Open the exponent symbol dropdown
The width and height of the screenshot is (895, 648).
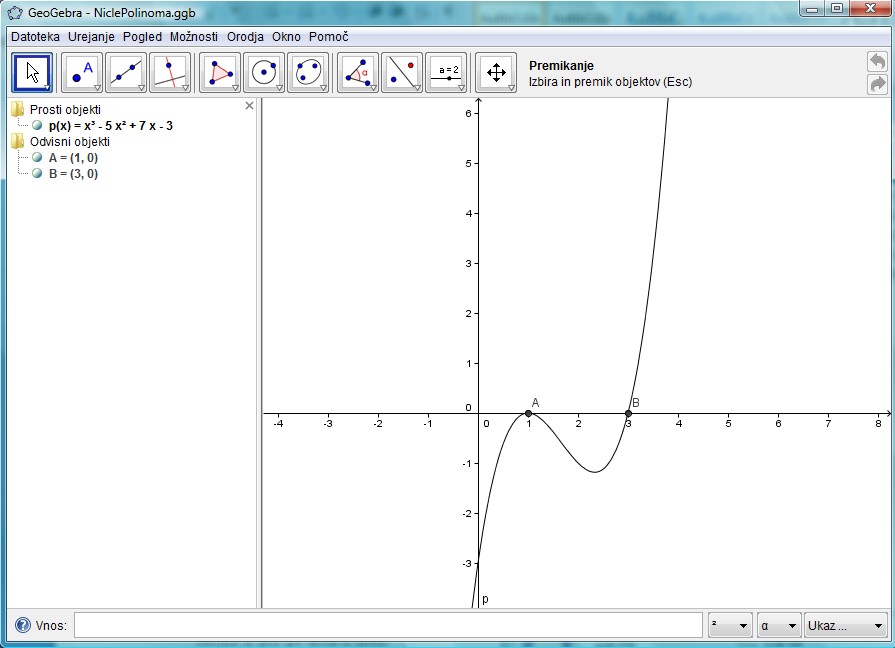729,626
